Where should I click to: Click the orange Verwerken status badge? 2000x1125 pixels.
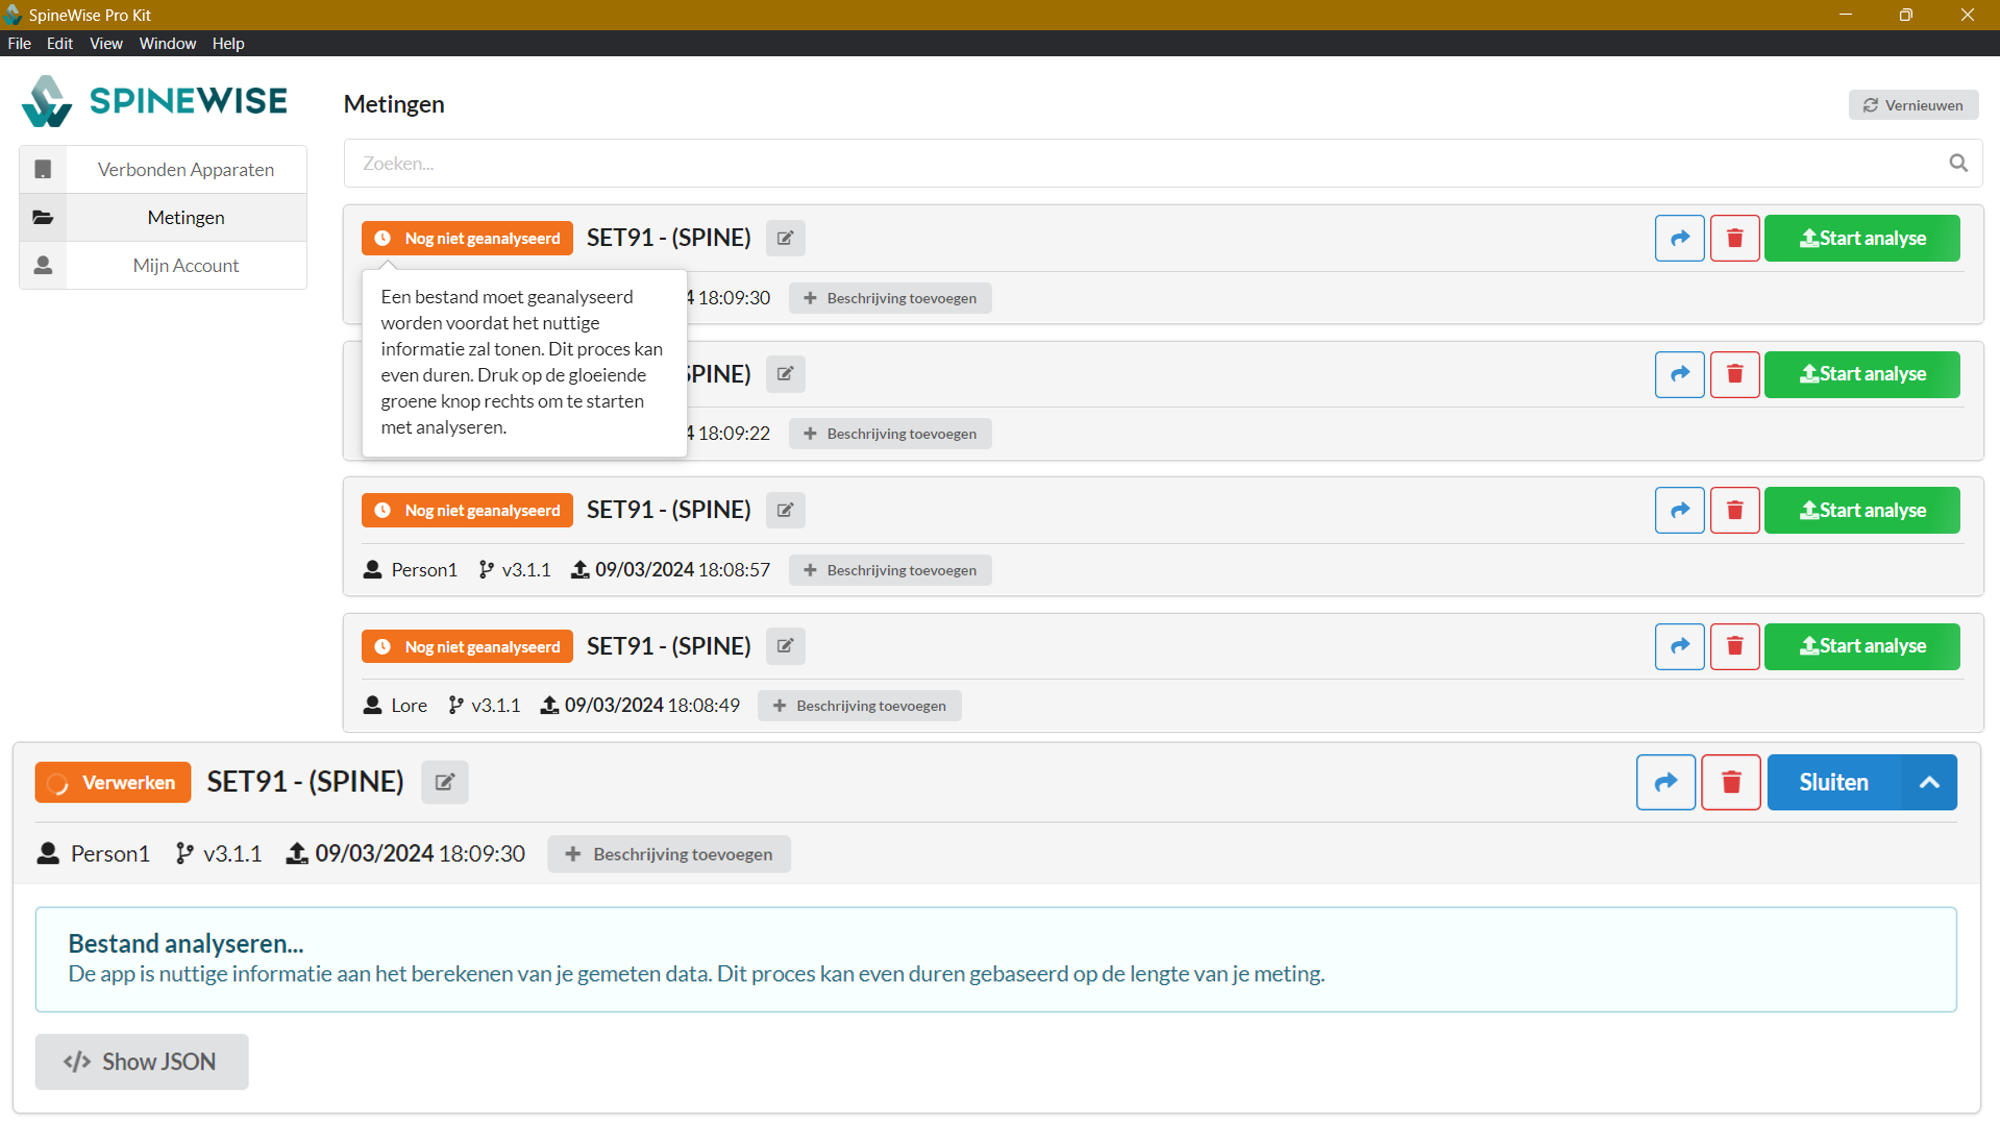(x=113, y=782)
